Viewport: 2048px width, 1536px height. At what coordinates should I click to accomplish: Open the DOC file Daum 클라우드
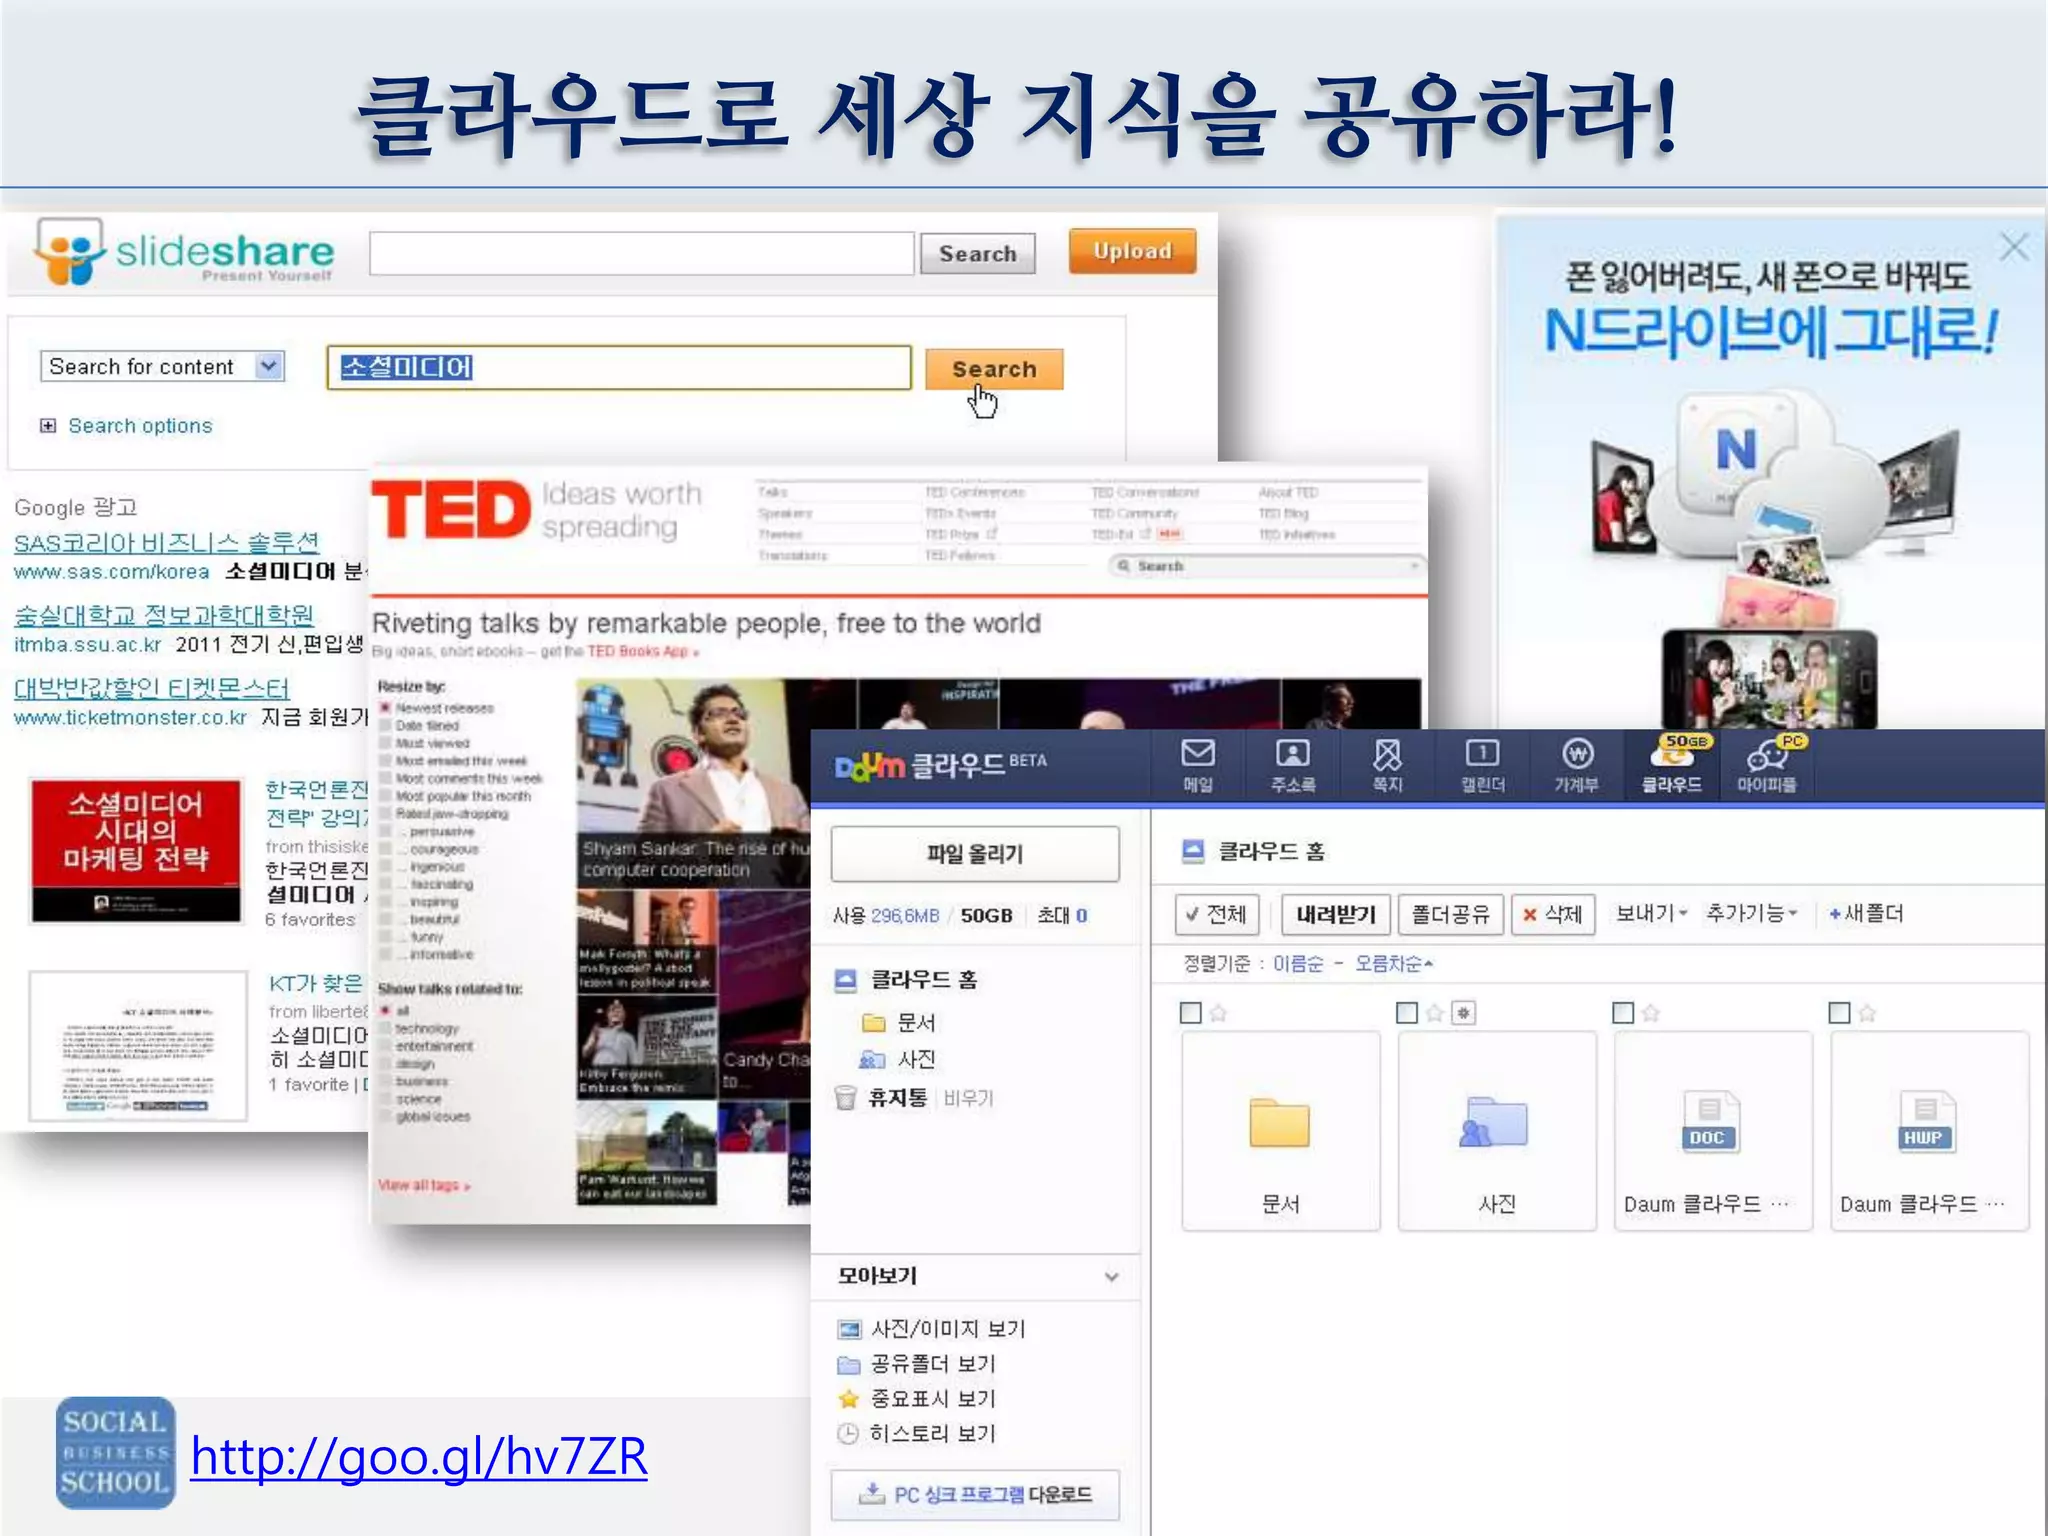1711,1122
